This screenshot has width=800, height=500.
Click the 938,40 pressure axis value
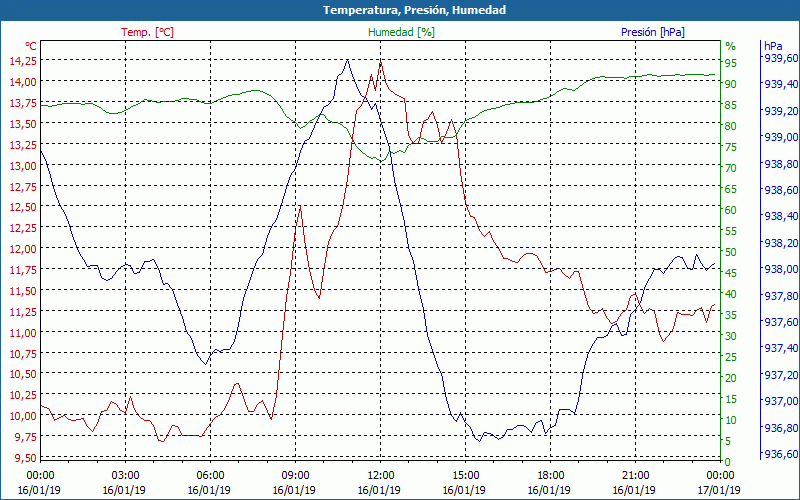click(781, 216)
